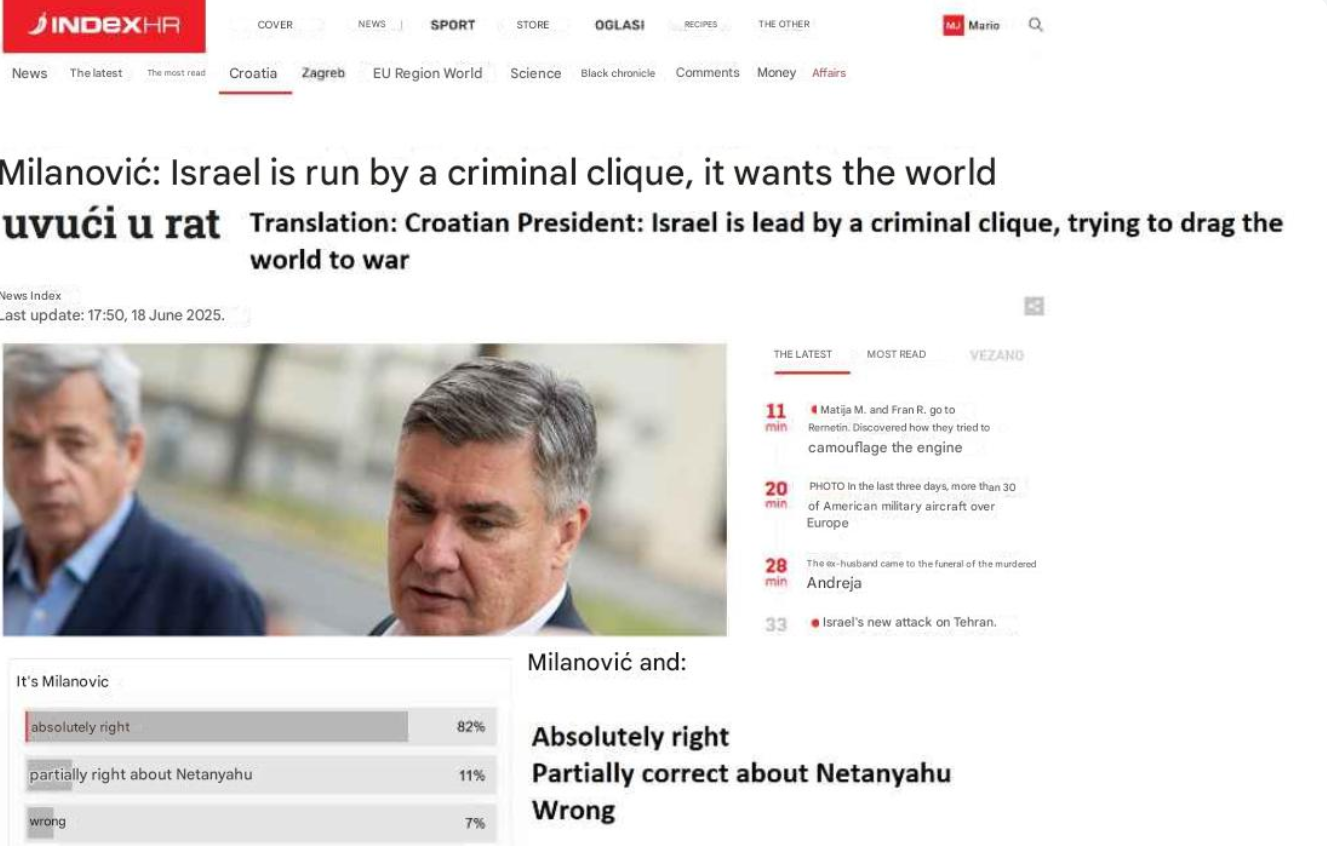This screenshot has height=846, width=1327.
Task: Switch sidebar to THE LATEST tab
Action: pos(803,355)
